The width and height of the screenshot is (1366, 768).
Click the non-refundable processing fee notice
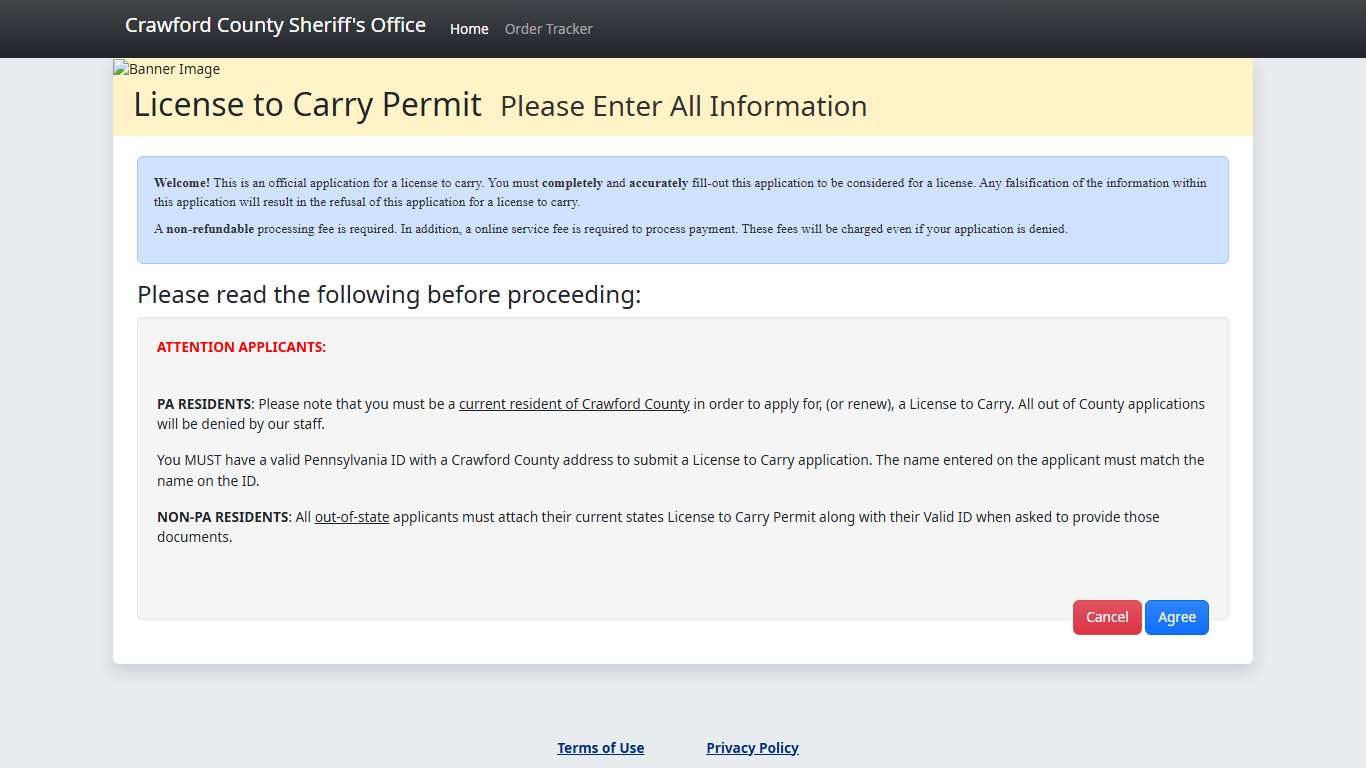tap(611, 229)
